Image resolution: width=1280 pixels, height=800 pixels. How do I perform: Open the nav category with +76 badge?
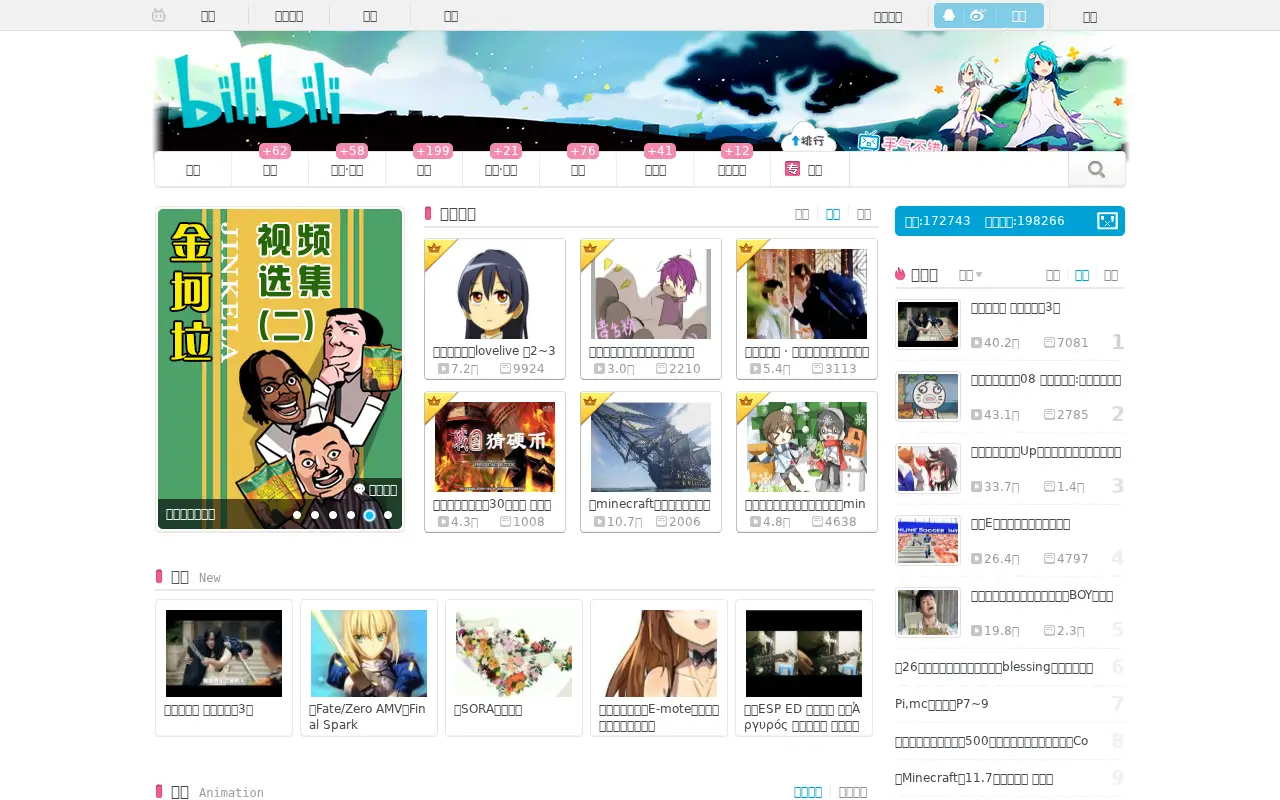coord(578,169)
